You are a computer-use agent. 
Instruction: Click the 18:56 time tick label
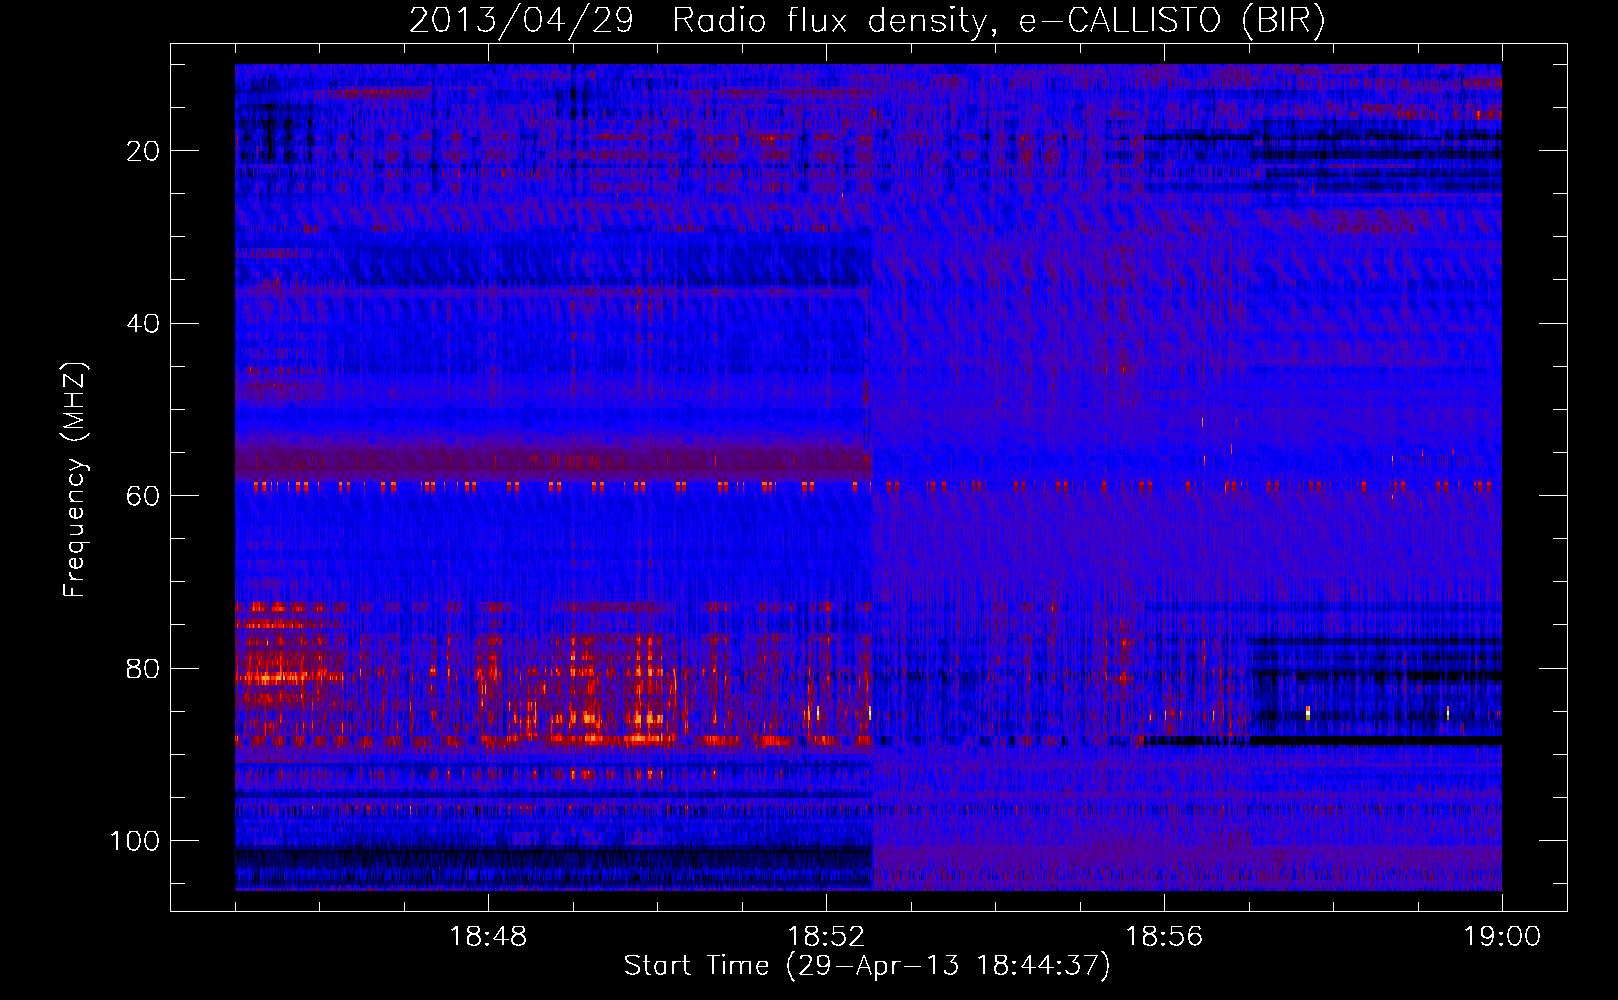coord(1164,937)
